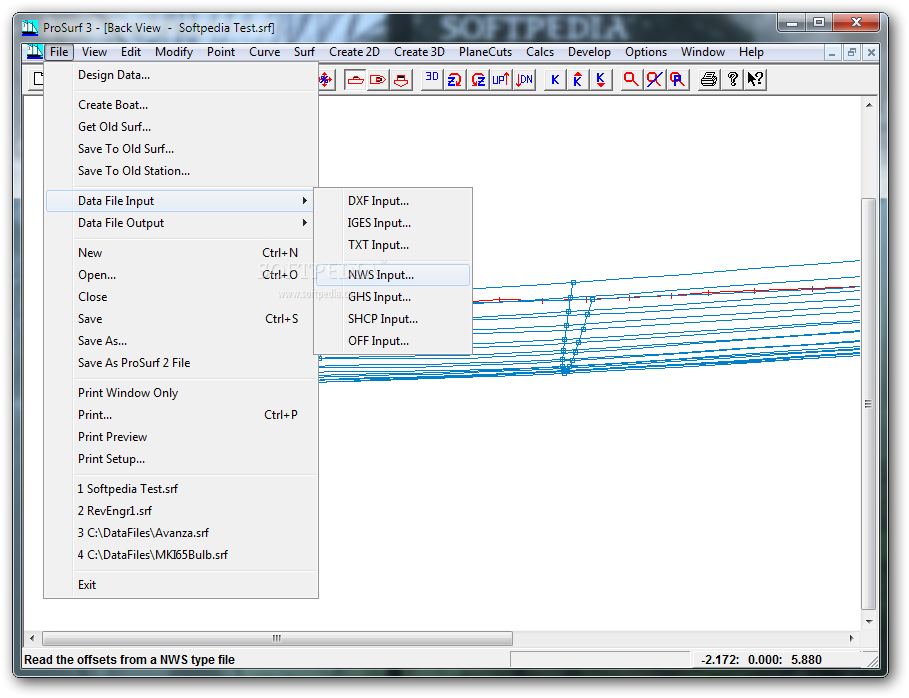Switch to 3D view toolbar button

pyautogui.click(x=432, y=79)
